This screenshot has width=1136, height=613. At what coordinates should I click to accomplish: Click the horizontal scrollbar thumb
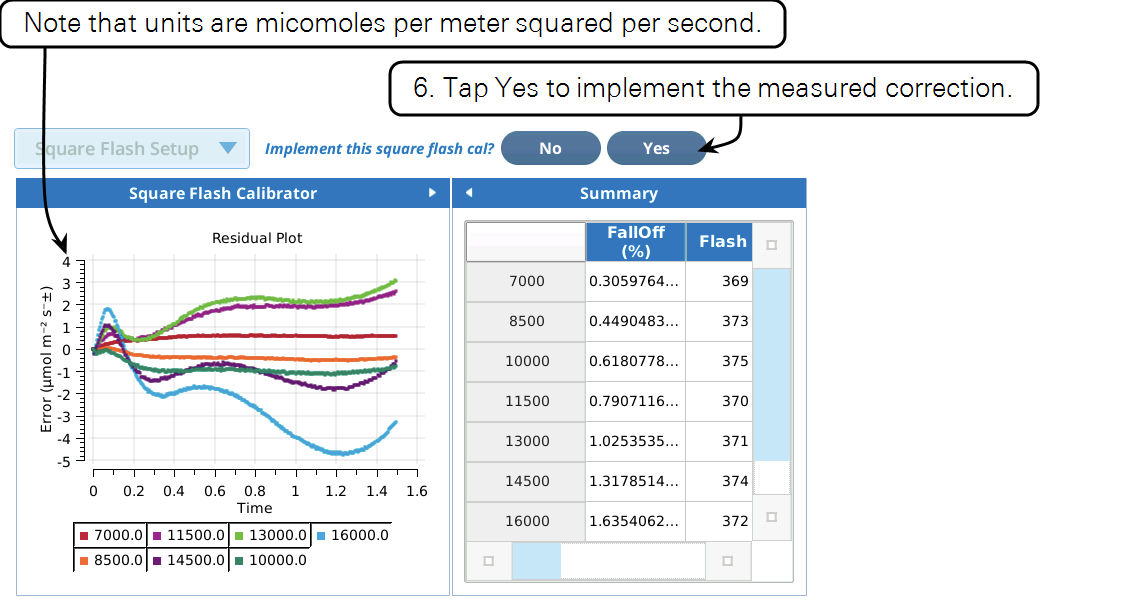pyautogui.click(x=537, y=561)
